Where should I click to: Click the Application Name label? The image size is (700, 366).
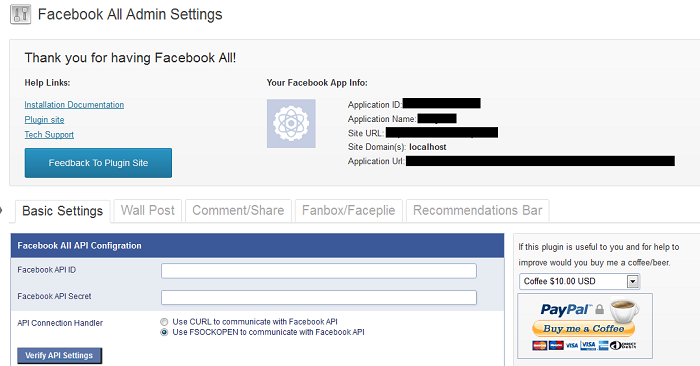tap(382, 119)
